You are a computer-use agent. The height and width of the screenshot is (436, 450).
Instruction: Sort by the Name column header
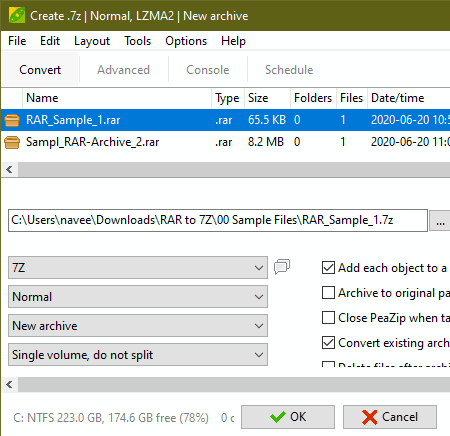[x=117, y=98]
